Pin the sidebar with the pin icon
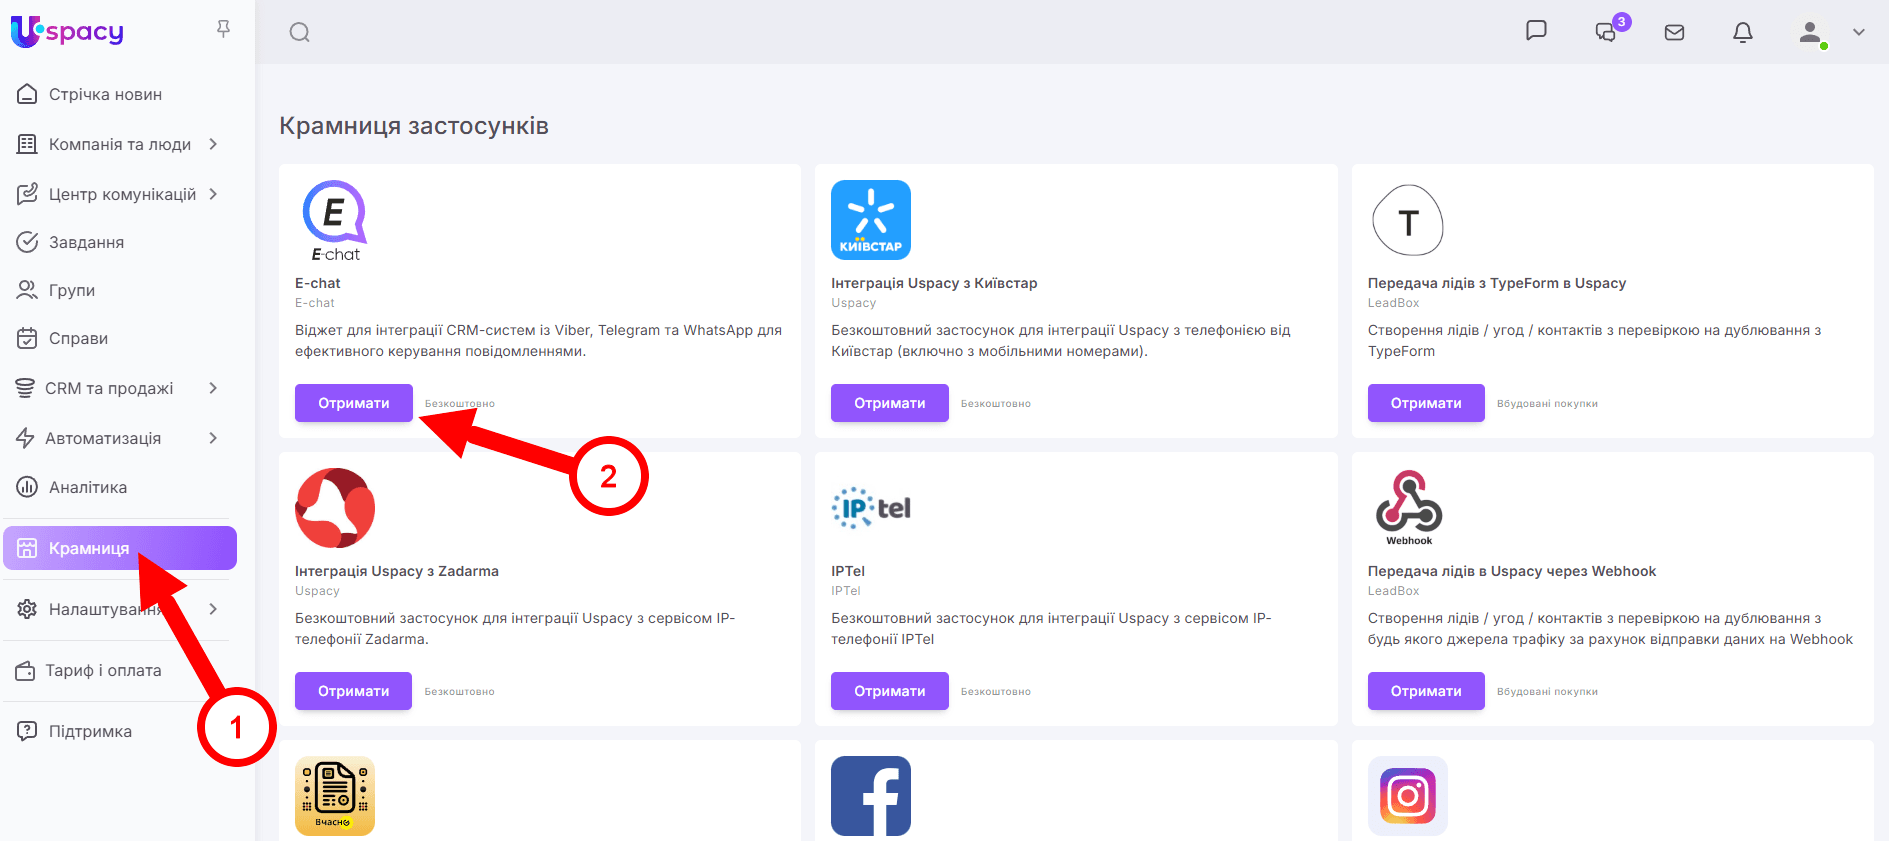Viewport: 1889px width, 841px height. tap(223, 29)
